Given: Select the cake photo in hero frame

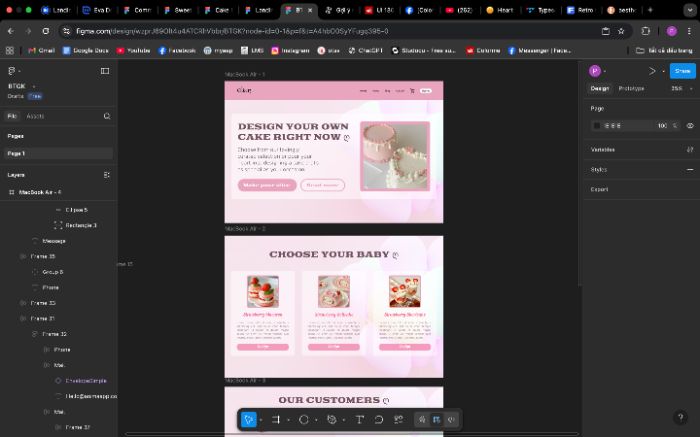Looking at the screenshot, I should pyautogui.click(x=395, y=156).
